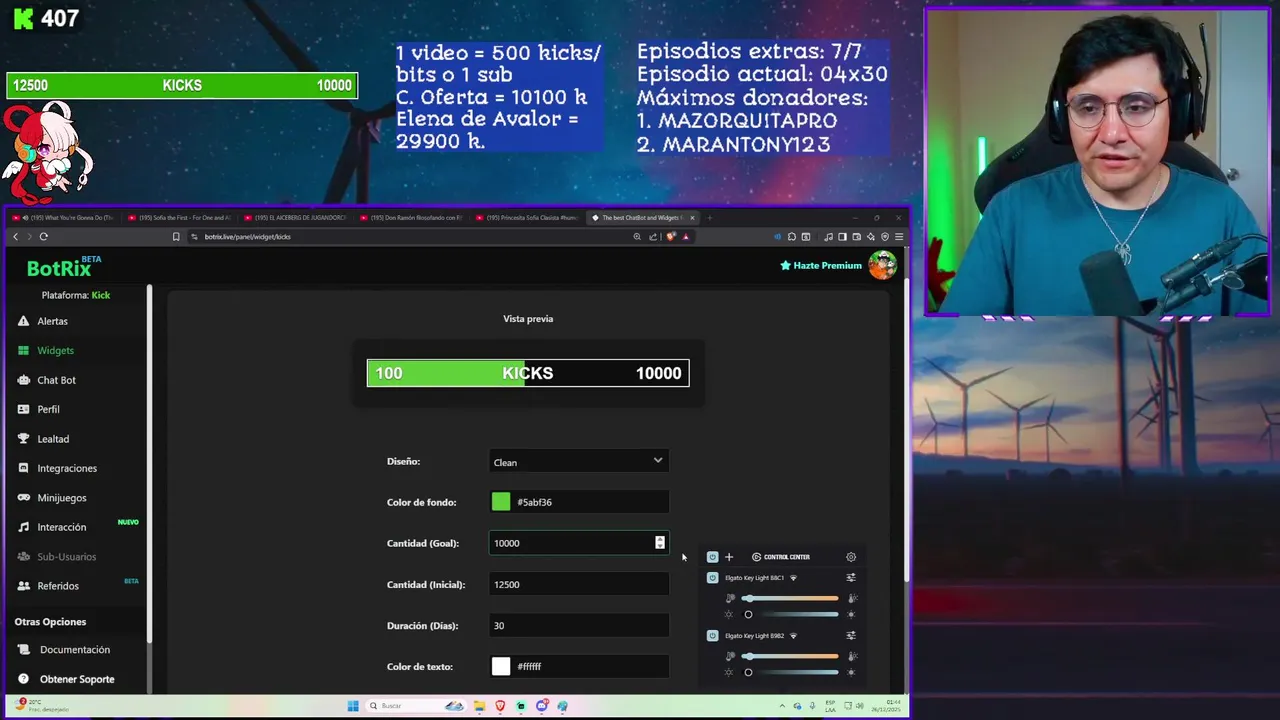Screen dimensions: 1280x720
Task: Click the Duración (Días) input field
Action: (578, 625)
